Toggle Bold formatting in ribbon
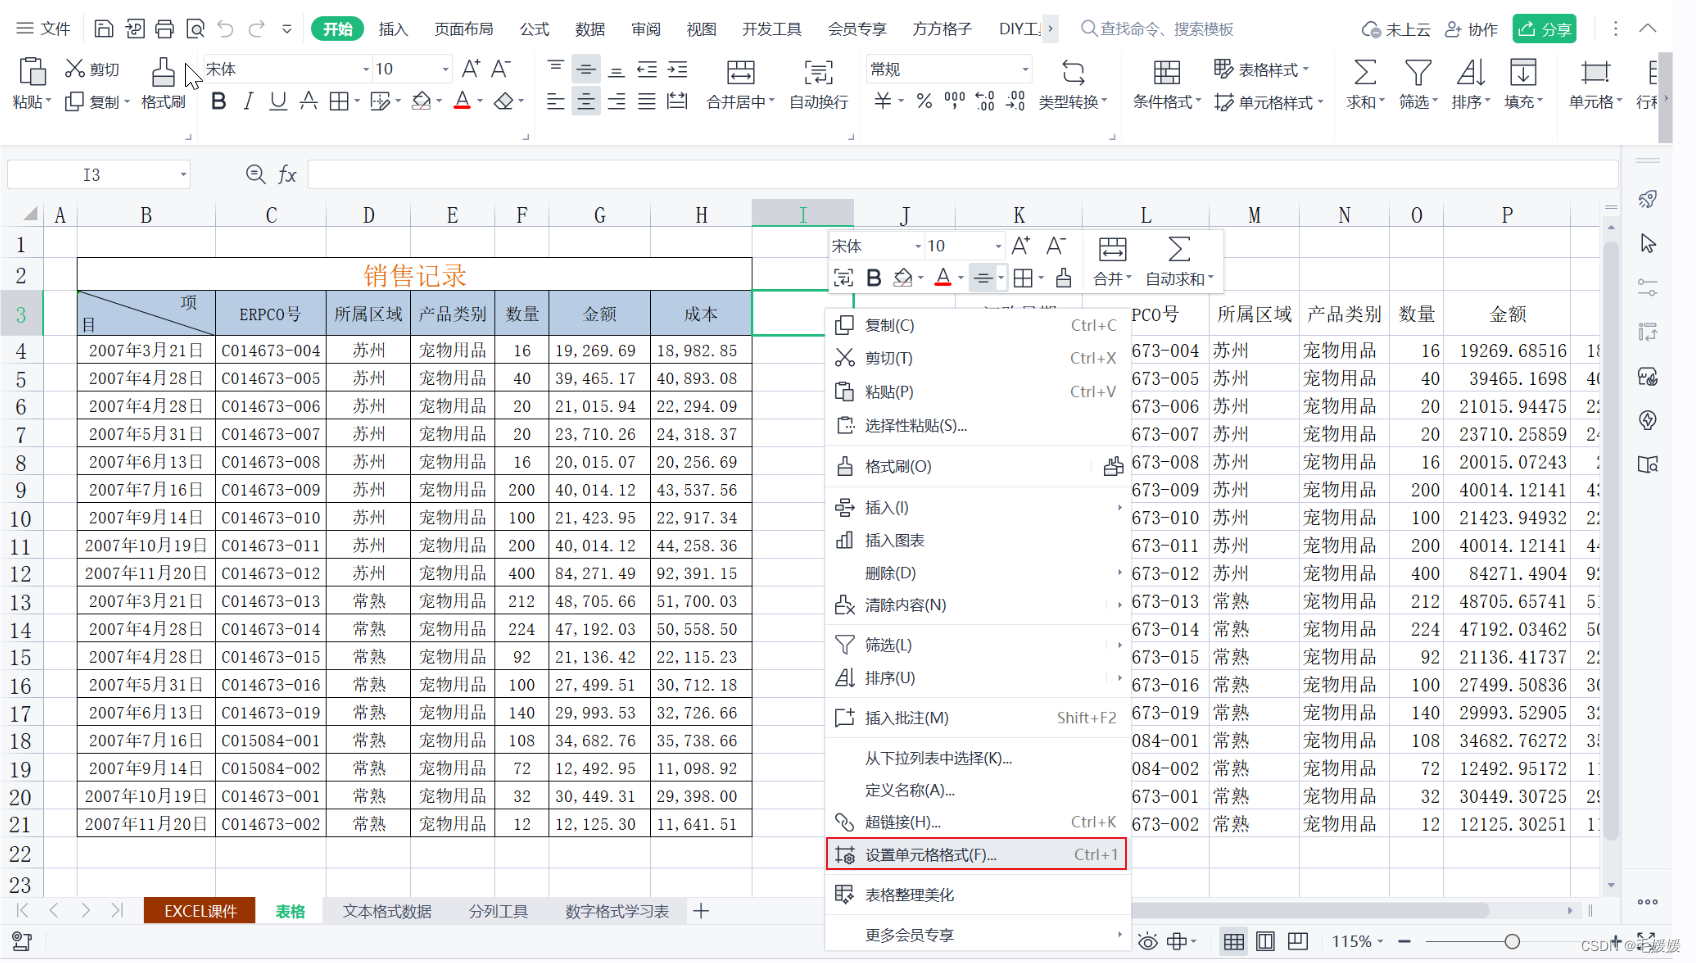This screenshot has height=963, width=1696. pos(219,101)
